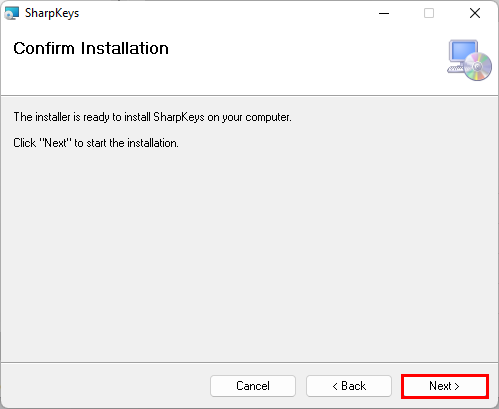Click the computer and disc installer icon
This screenshot has width=499, height=409.
click(469, 60)
